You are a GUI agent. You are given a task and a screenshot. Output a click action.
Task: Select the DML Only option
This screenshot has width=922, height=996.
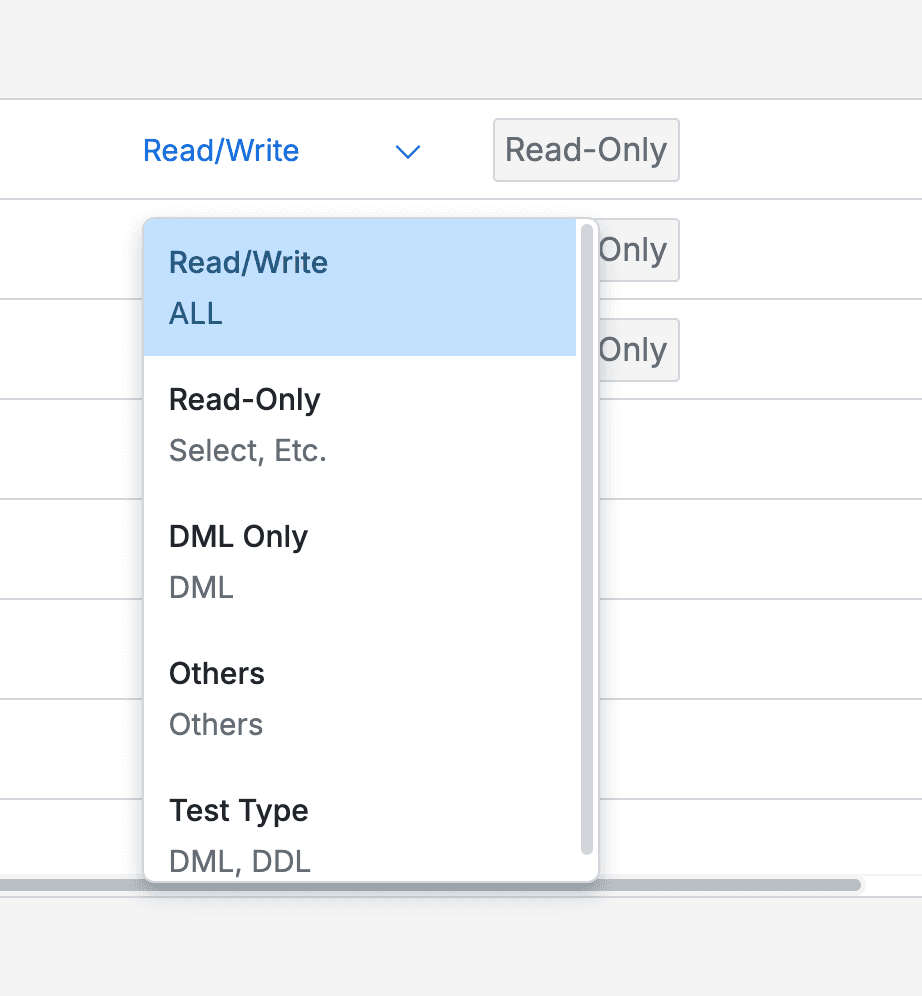(x=360, y=561)
